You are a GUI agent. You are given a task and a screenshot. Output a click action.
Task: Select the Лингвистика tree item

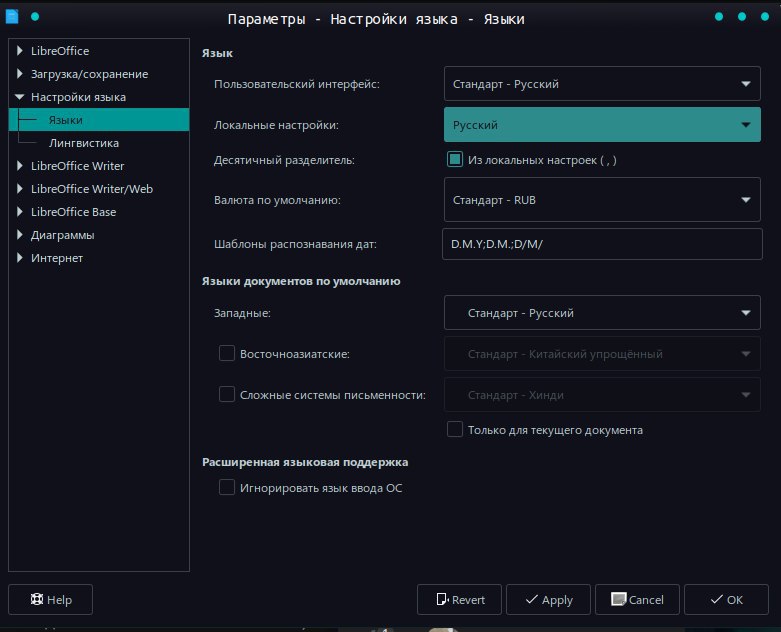coord(84,143)
